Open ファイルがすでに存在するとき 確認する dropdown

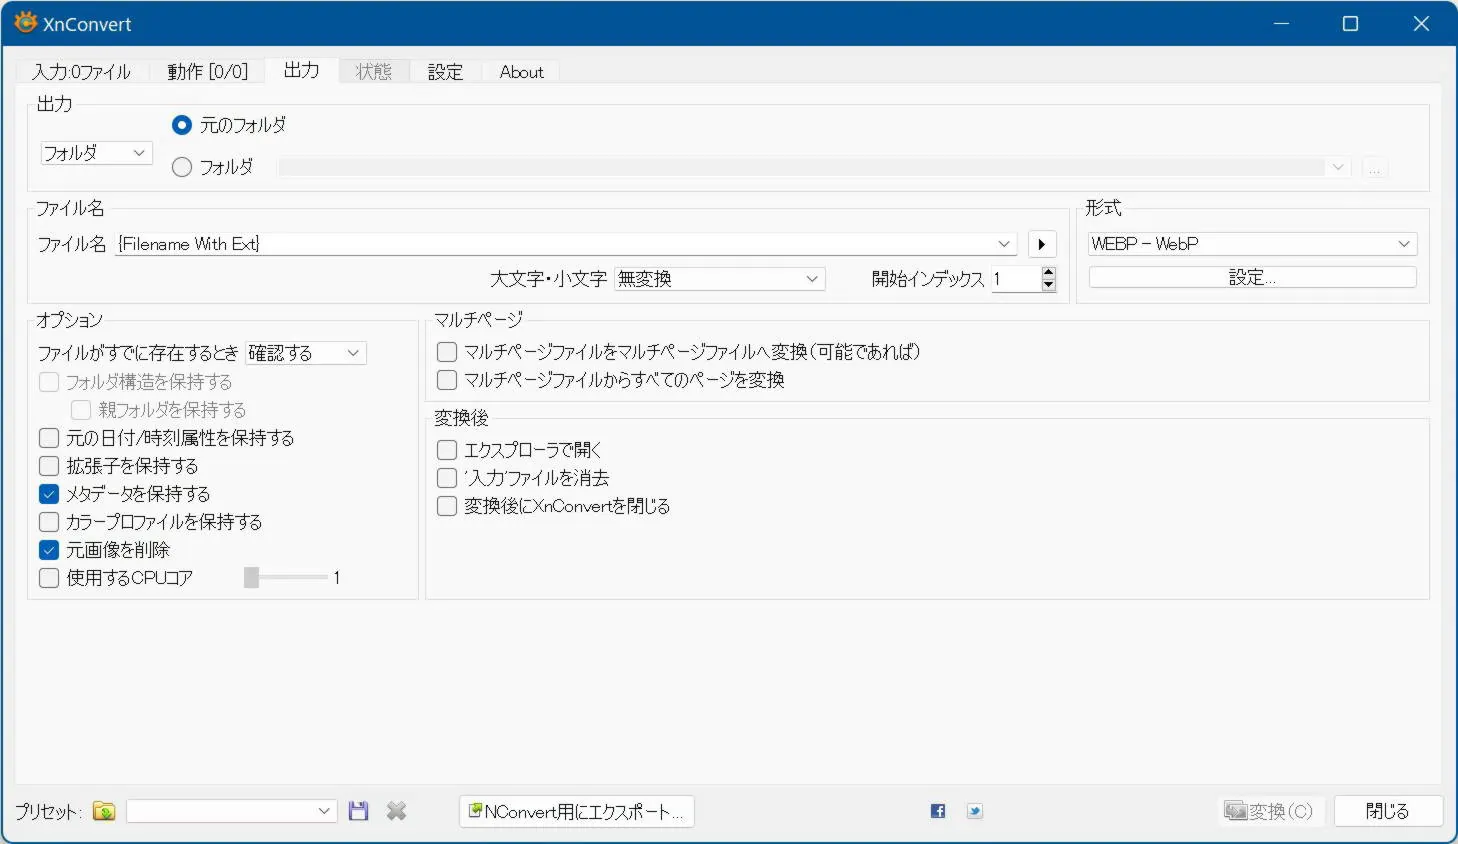coord(306,353)
